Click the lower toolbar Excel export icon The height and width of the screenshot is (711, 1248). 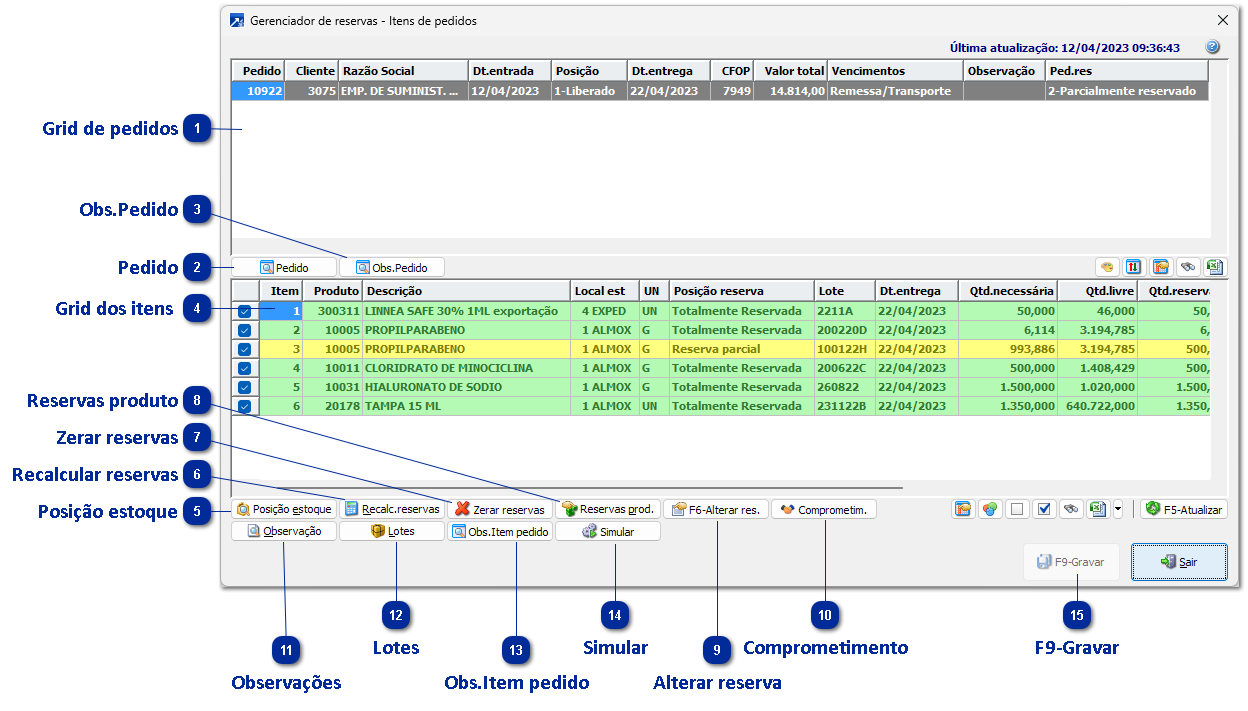click(x=1097, y=509)
